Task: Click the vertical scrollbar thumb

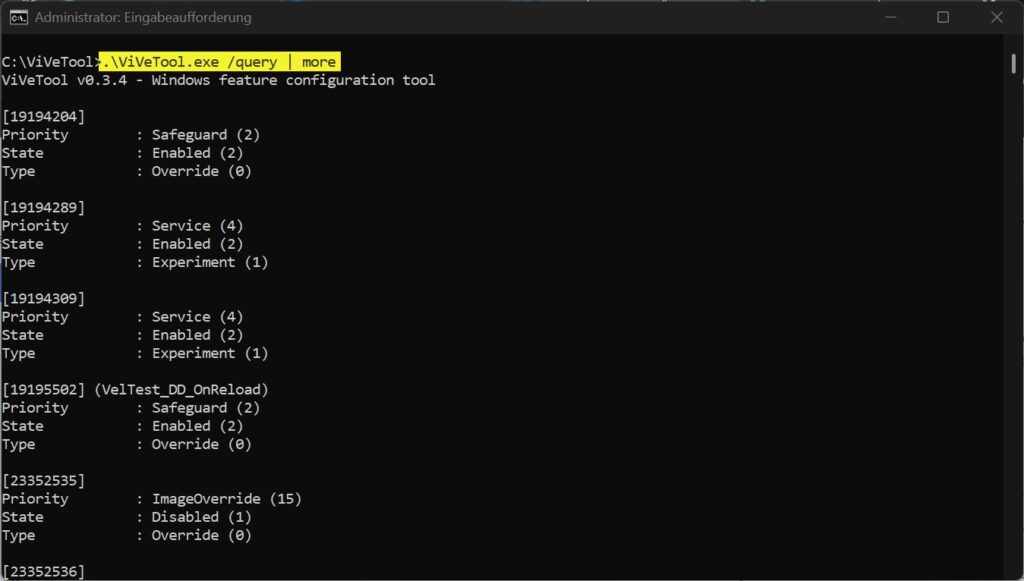Action: [1014, 64]
